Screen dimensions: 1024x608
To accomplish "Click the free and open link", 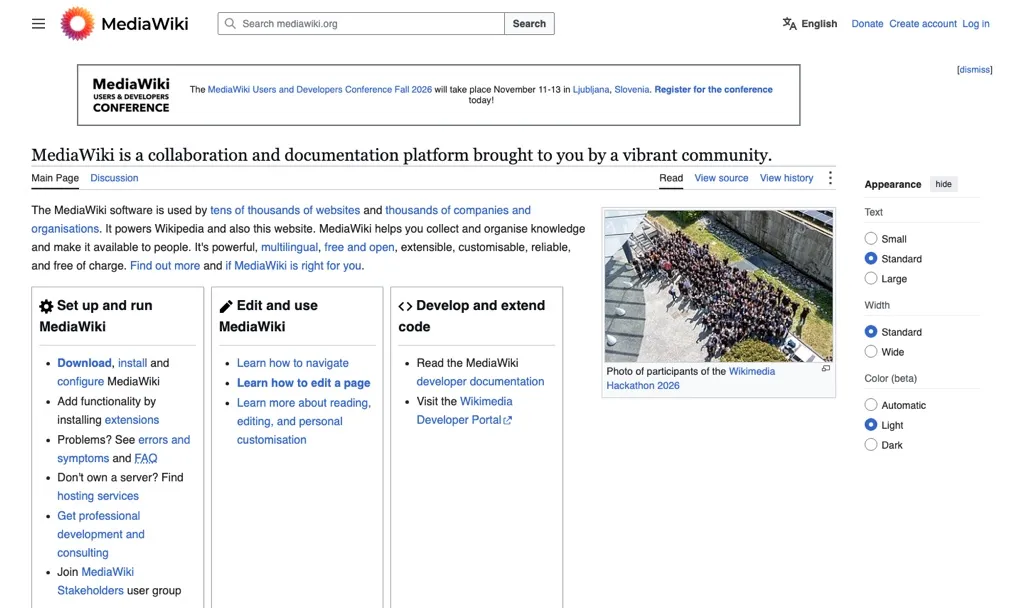I will [359, 248].
